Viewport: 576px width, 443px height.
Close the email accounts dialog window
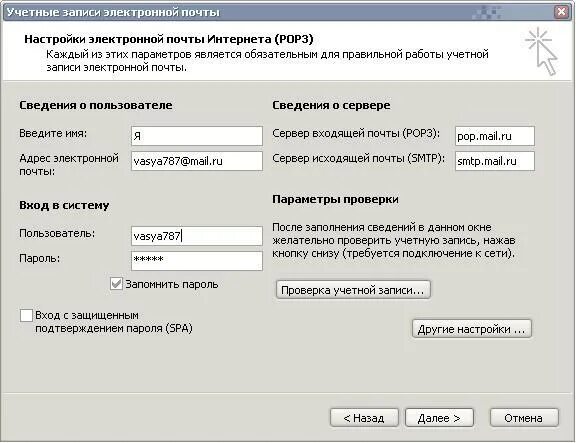562,12
